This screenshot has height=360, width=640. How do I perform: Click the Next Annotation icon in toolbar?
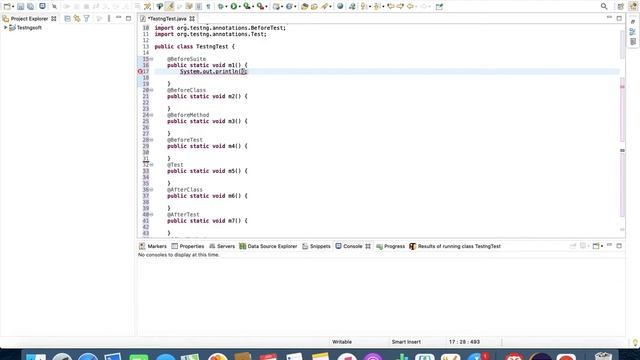pos(364,7)
